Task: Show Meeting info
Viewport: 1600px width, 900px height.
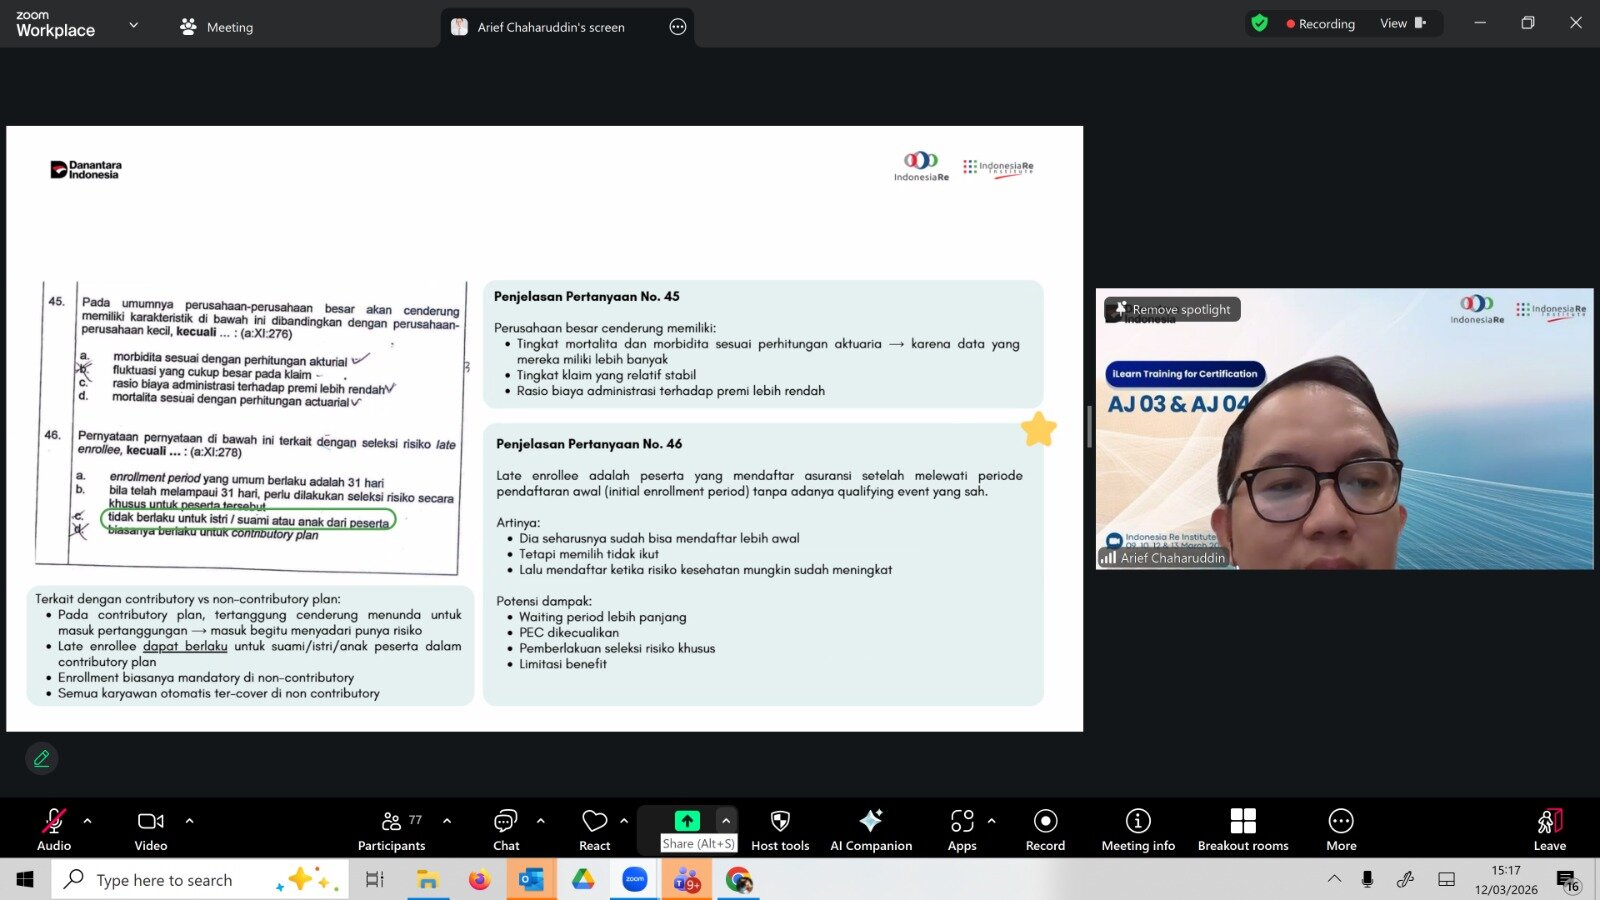Action: (x=1138, y=829)
